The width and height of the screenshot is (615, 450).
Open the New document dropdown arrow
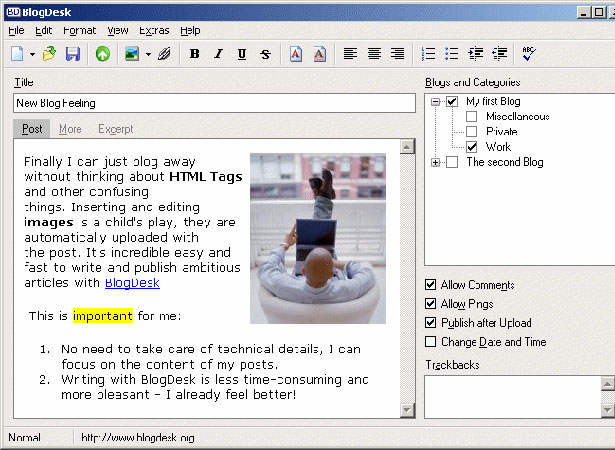point(32,54)
